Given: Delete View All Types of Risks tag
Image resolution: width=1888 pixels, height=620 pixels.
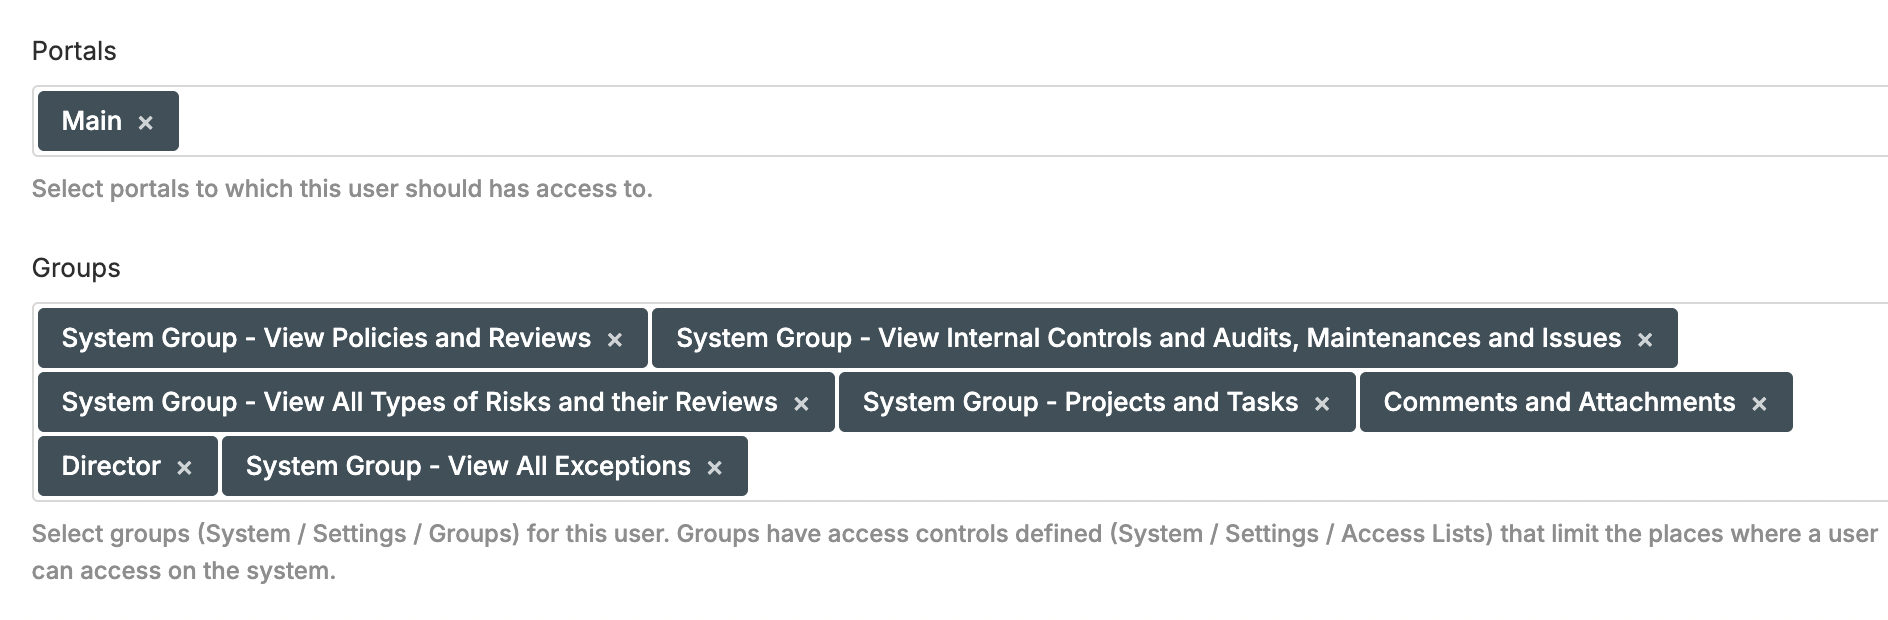Looking at the screenshot, I should (801, 404).
